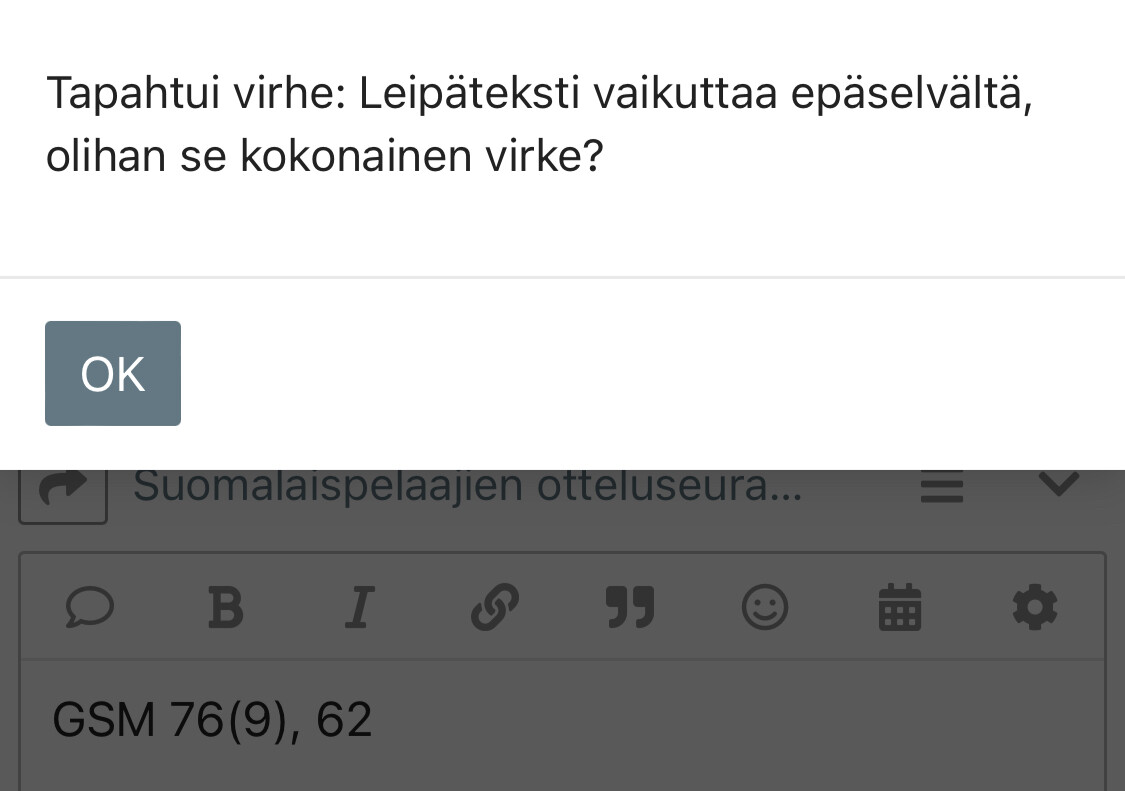Image resolution: width=1125 pixels, height=791 pixels.
Task: Open the hamburger lines menu icon
Action: pos(942,487)
